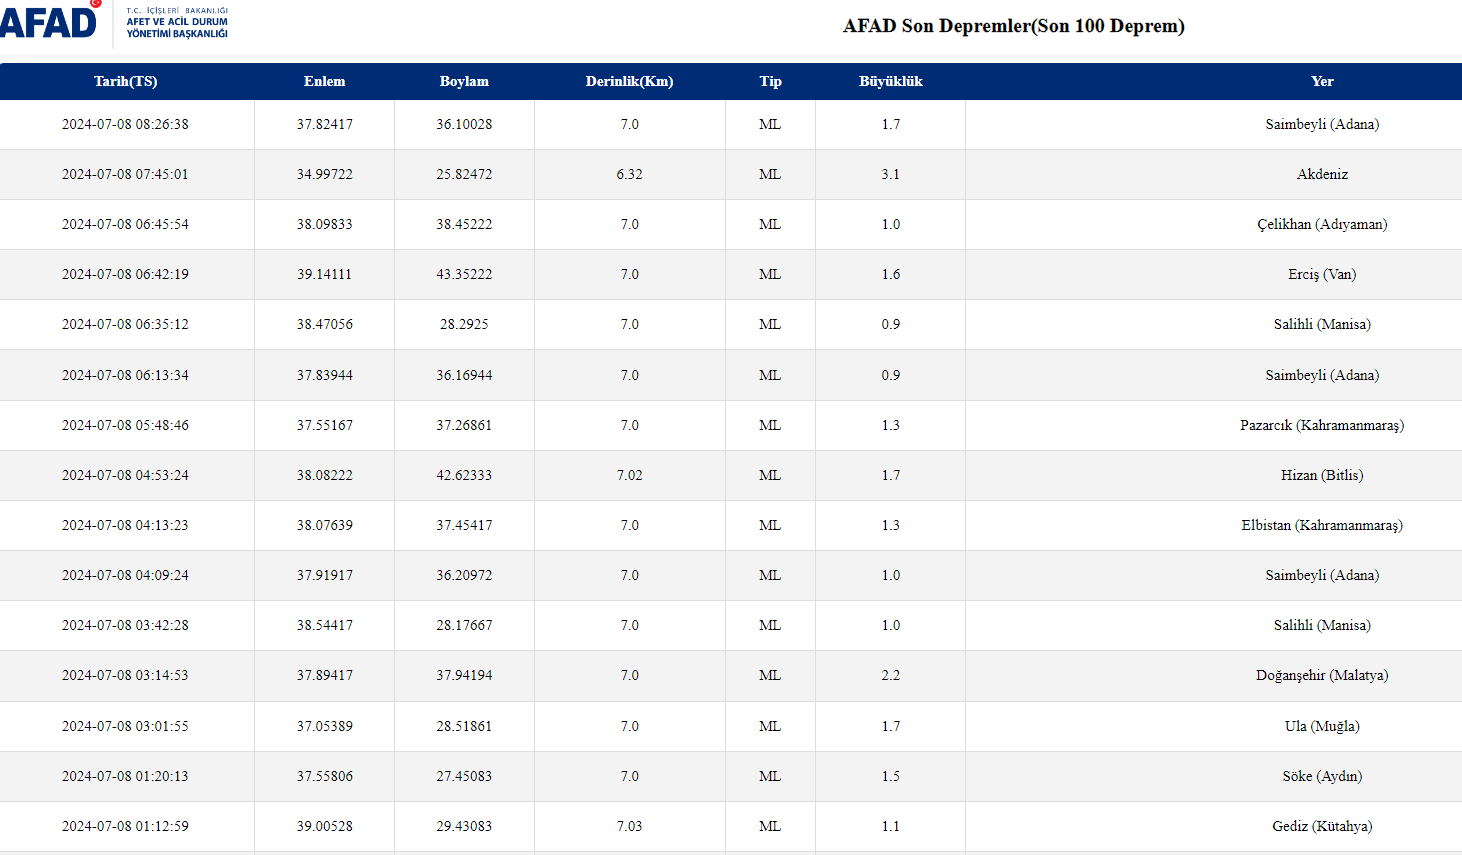The image size is (1462, 855).
Task: Click longitude value 28.2925
Action: point(464,324)
